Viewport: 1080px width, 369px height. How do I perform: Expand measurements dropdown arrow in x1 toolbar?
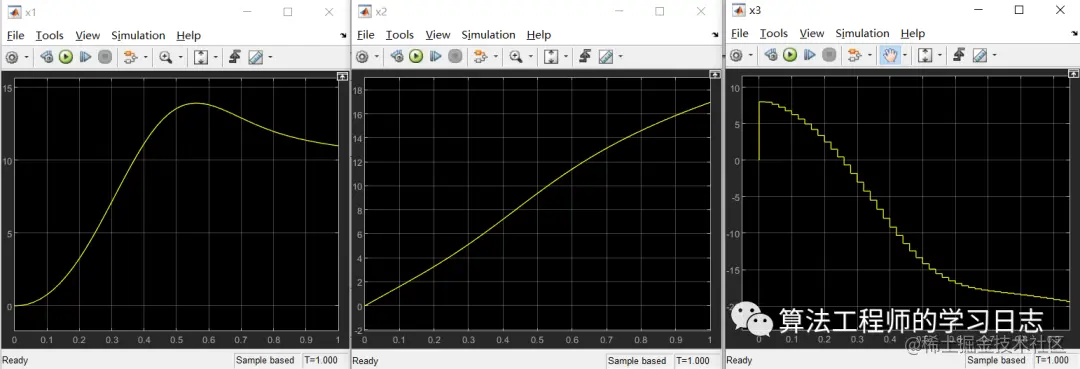coord(270,58)
